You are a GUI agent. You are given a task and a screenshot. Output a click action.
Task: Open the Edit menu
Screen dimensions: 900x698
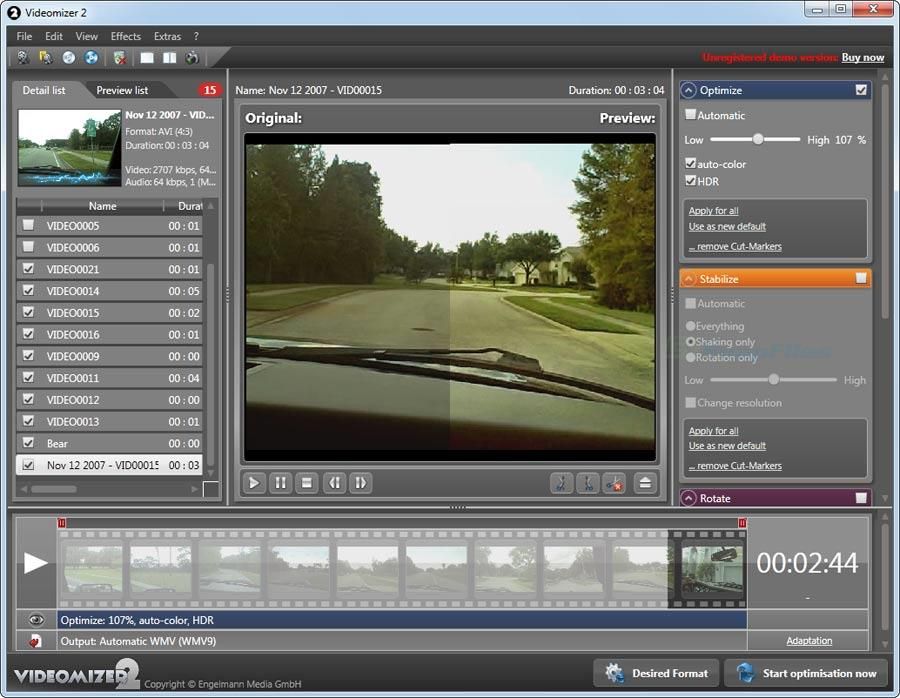click(x=53, y=36)
